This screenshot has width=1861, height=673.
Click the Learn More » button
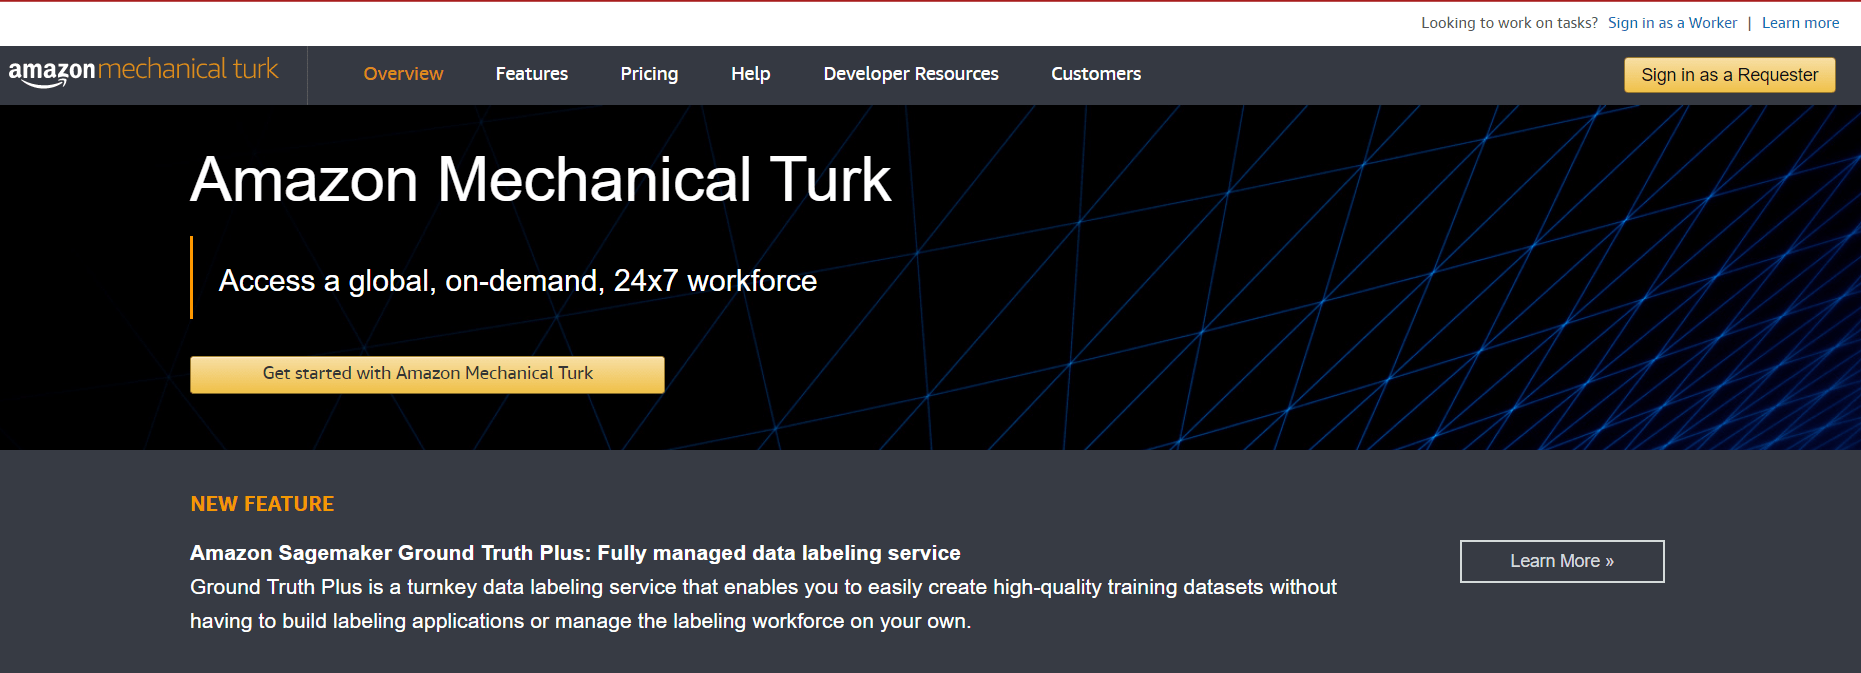[x=1562, y=561]
